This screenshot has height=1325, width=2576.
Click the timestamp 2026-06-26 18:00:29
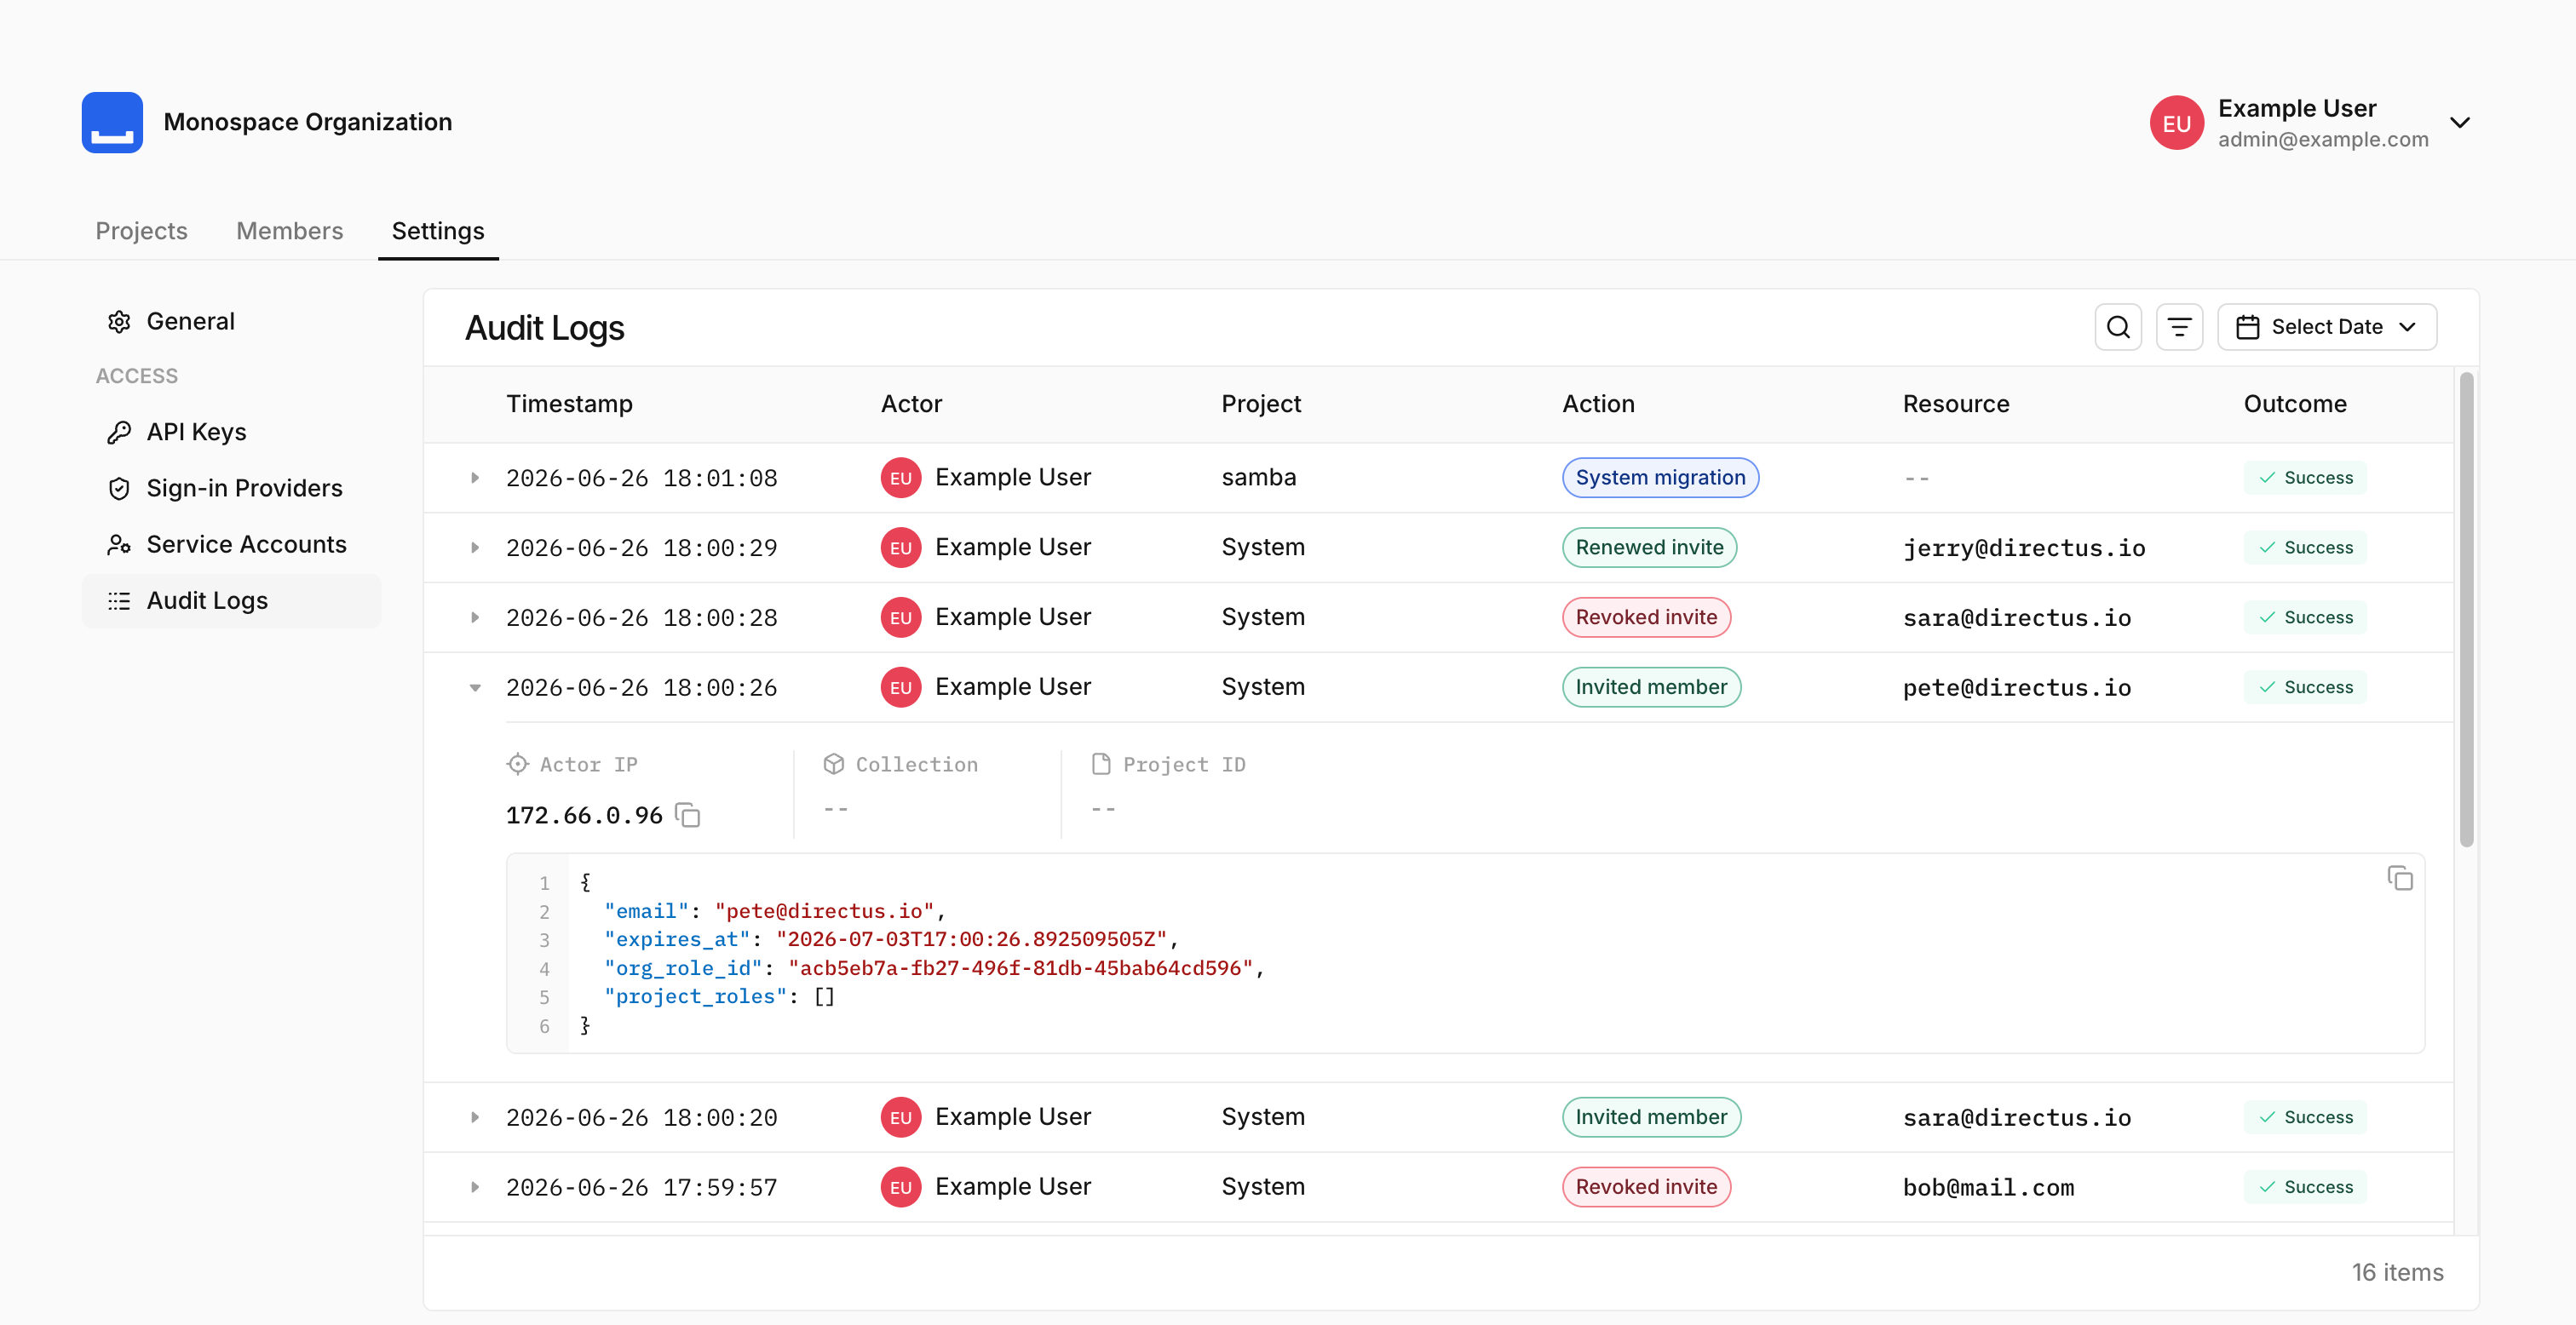click(641, 548)
